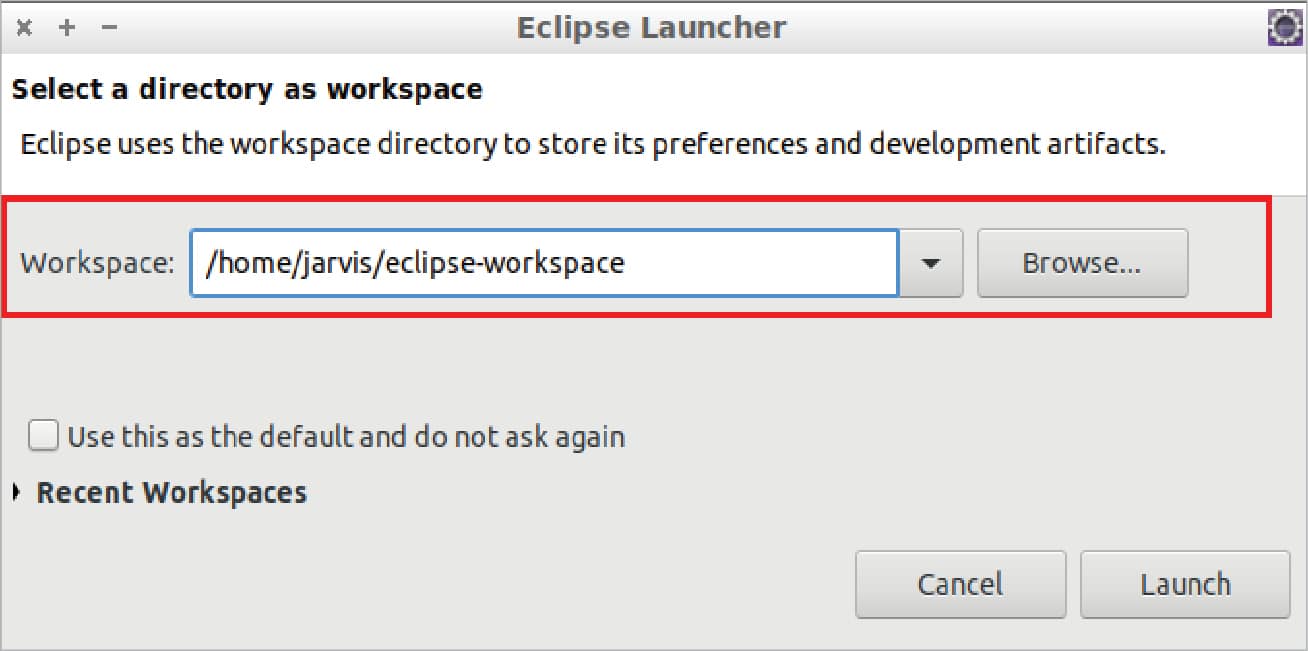The image size is (1308, 651).
Task: Click the "Workspace:" field label
Action: 98,263
